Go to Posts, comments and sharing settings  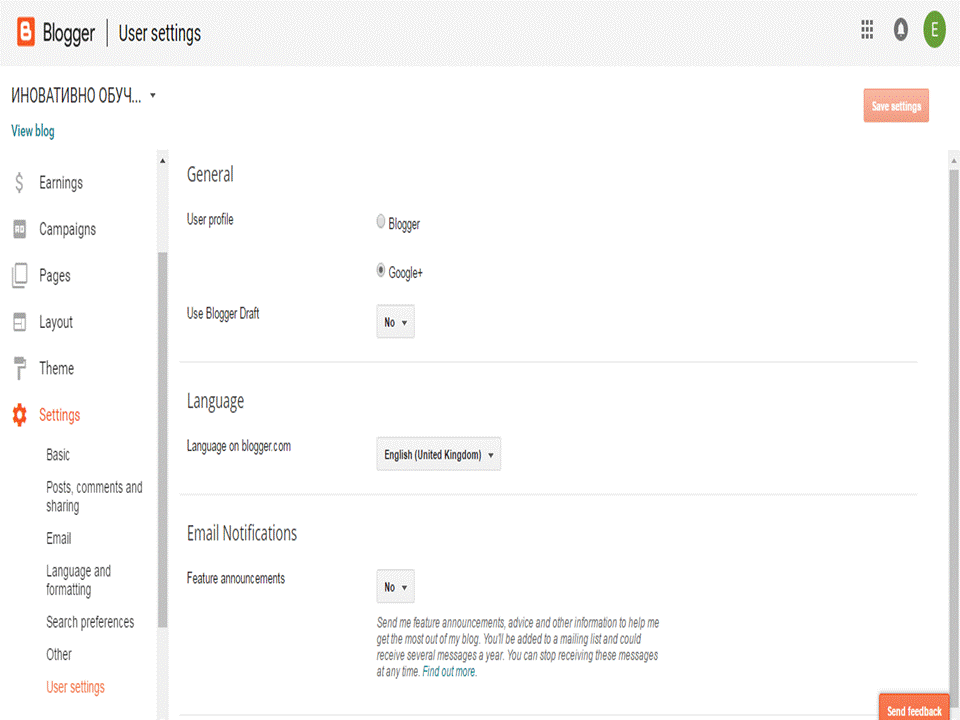94,497
